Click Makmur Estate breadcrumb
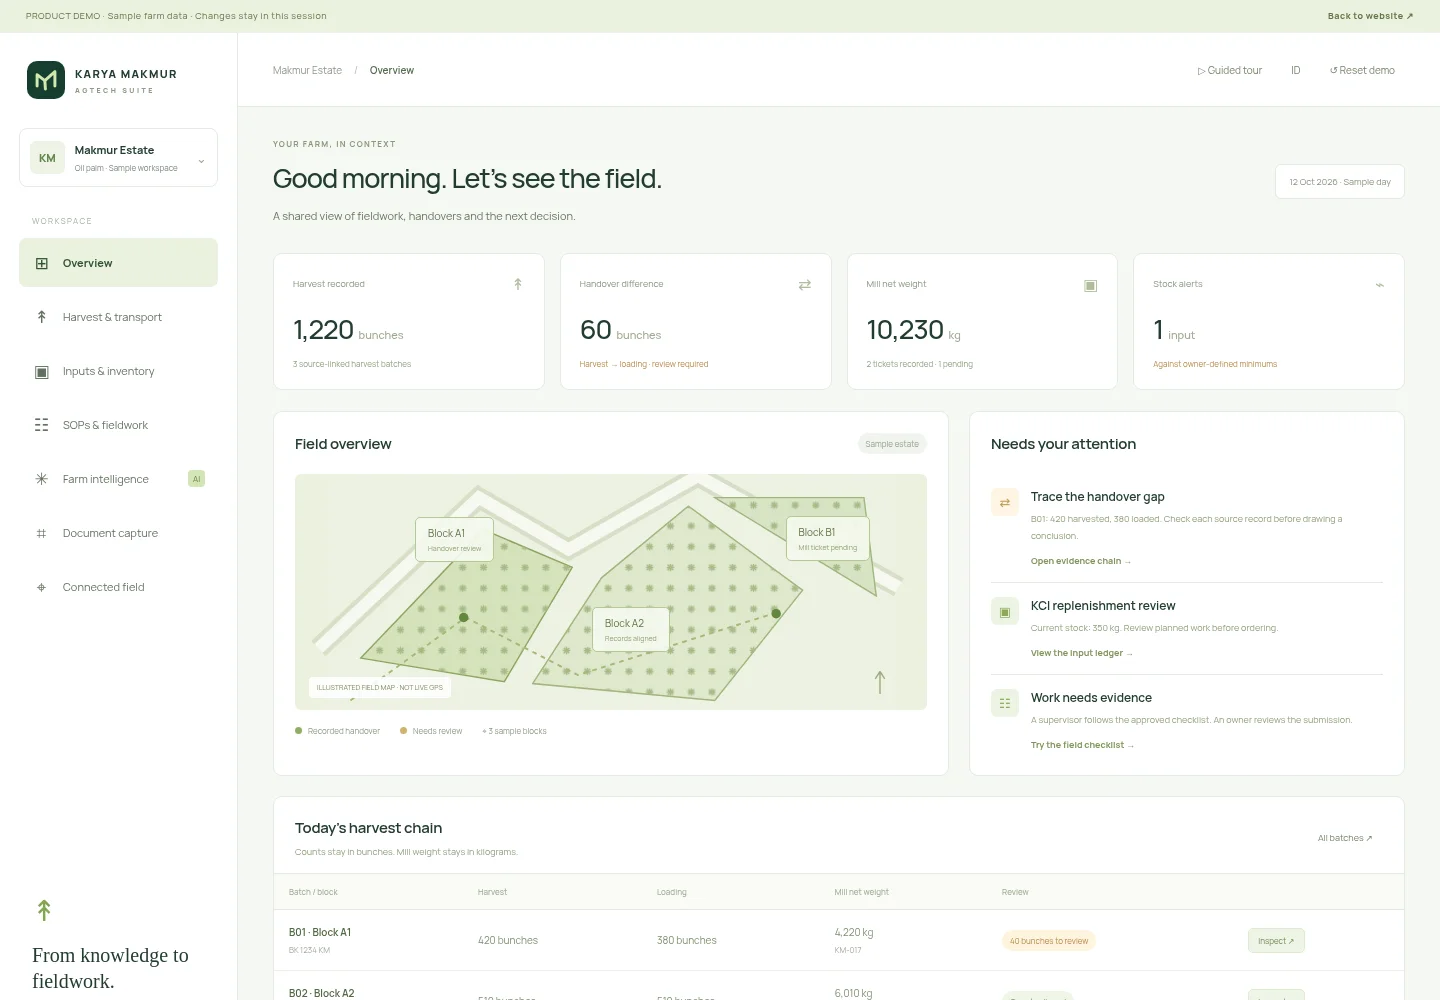This screenshot has height=1000, width=1440. tap(307, 70)
